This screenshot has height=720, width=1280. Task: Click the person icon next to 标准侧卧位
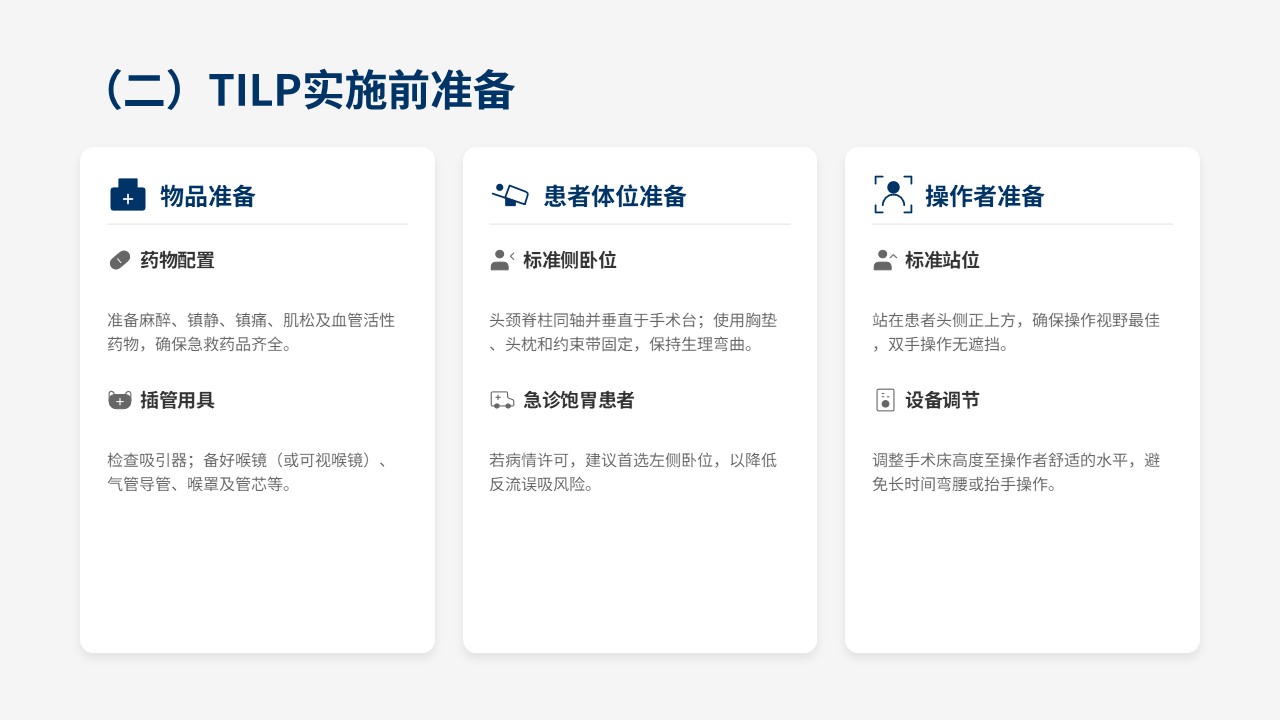(502, 260)
